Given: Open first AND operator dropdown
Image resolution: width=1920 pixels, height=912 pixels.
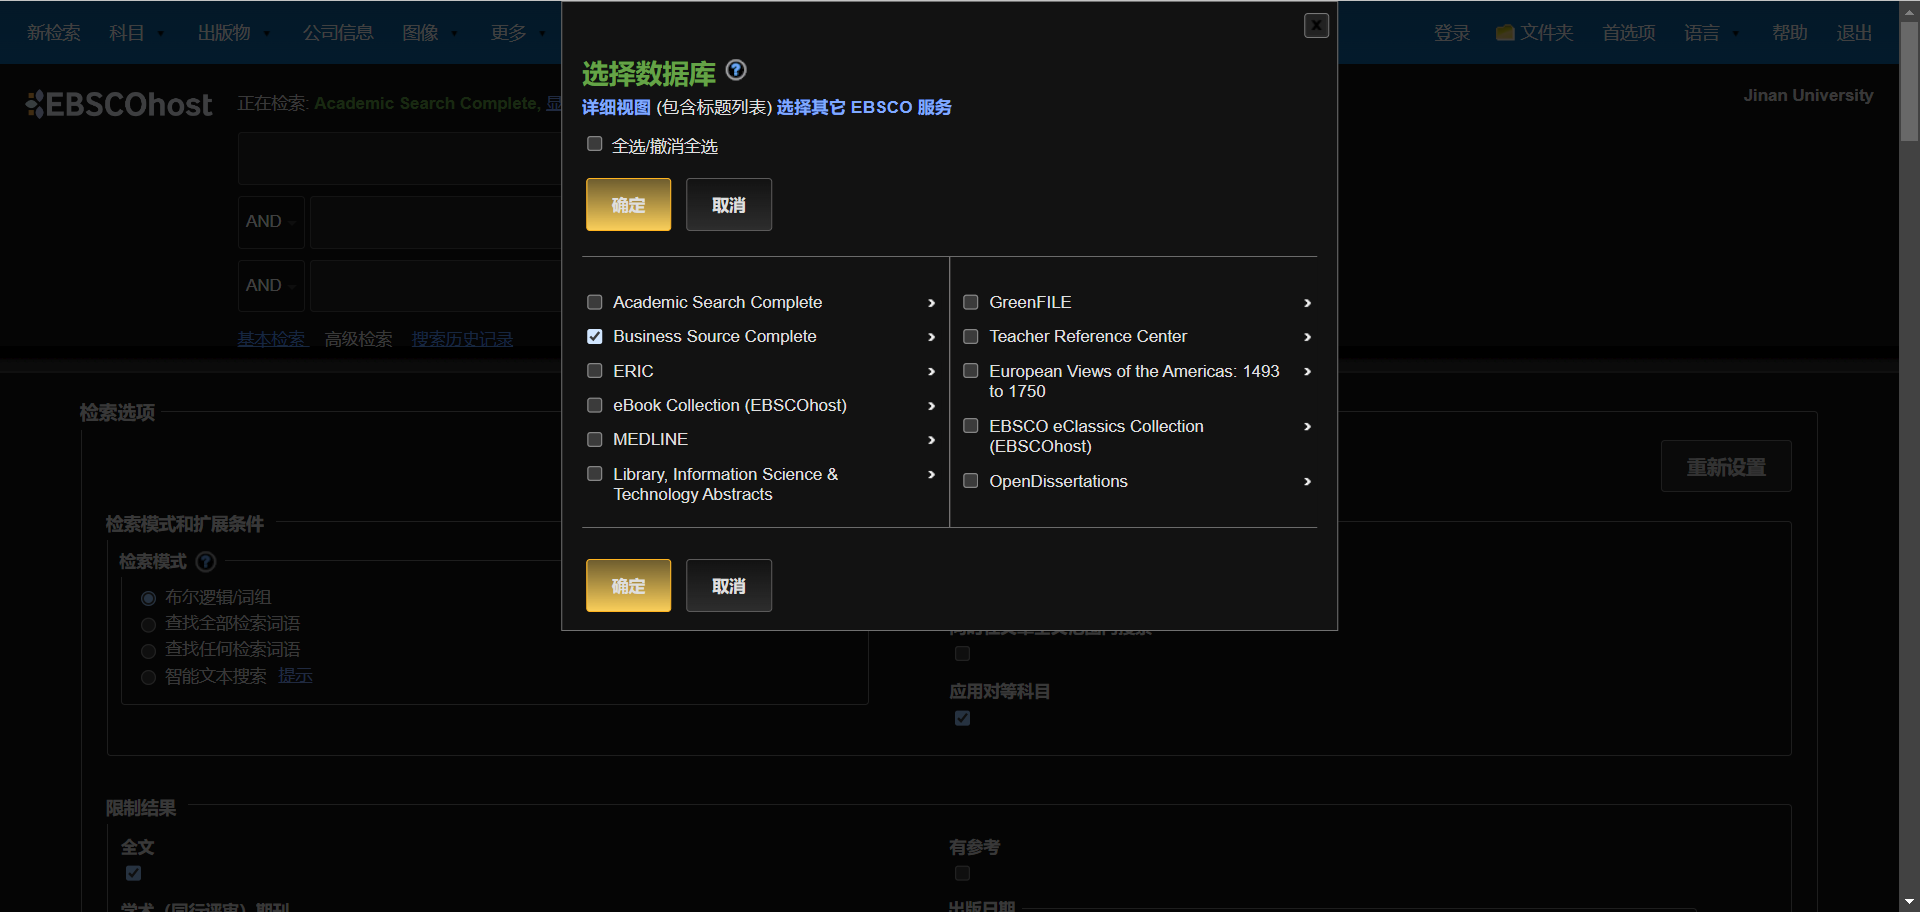Looking at the screenshot, I should 271,222.
